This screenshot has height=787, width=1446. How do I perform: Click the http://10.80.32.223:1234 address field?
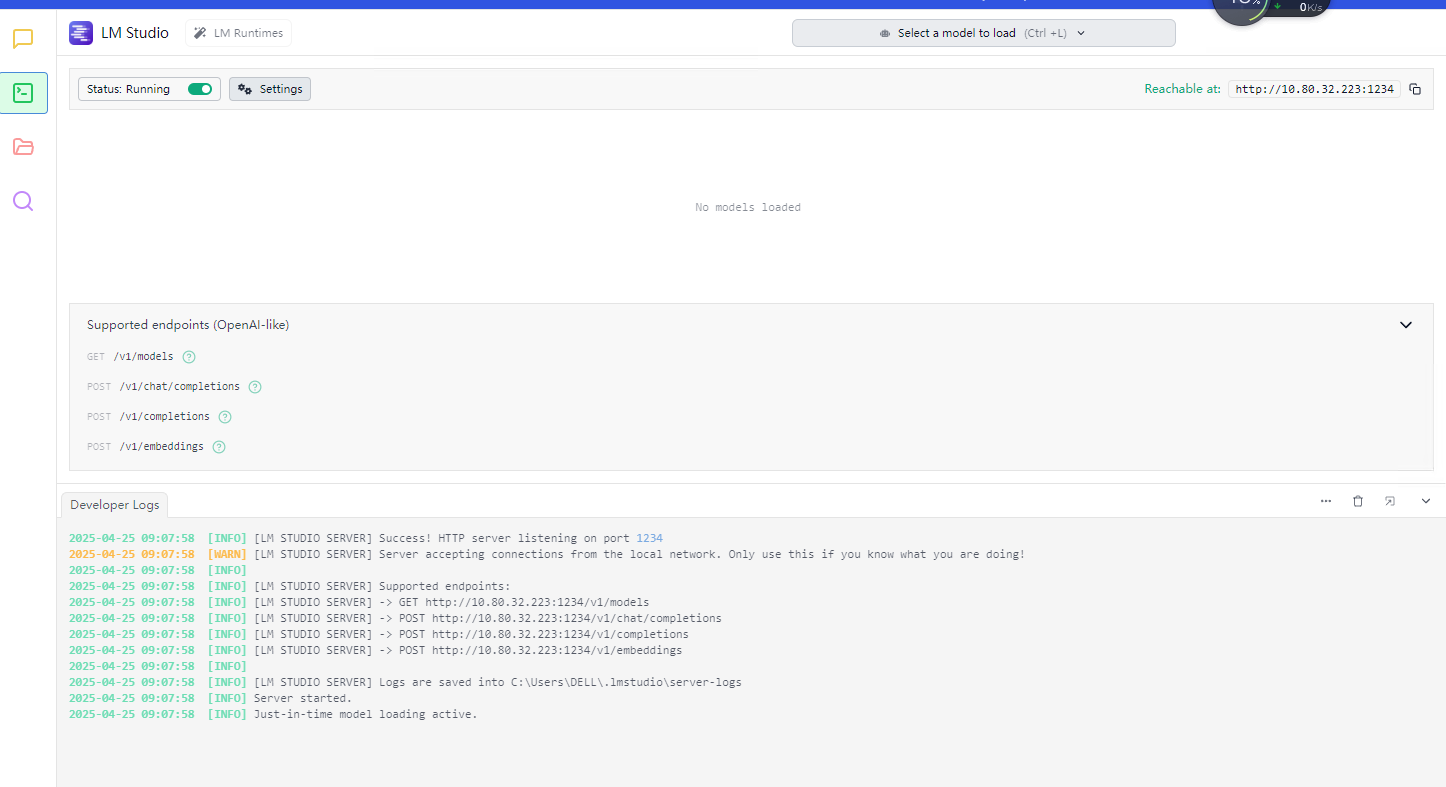(1314, 89)
